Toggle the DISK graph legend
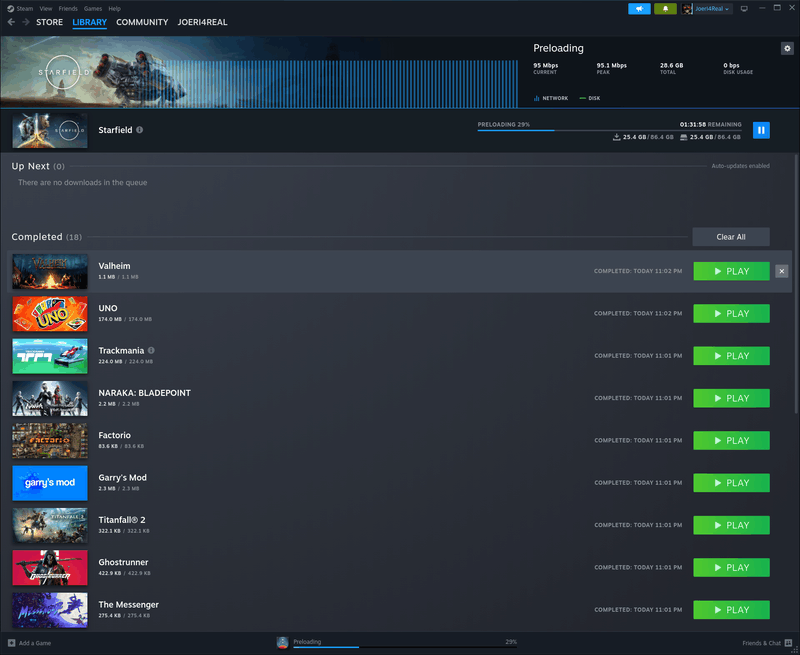Viewport: 800px width, 655px height. (x=590, y=98)
